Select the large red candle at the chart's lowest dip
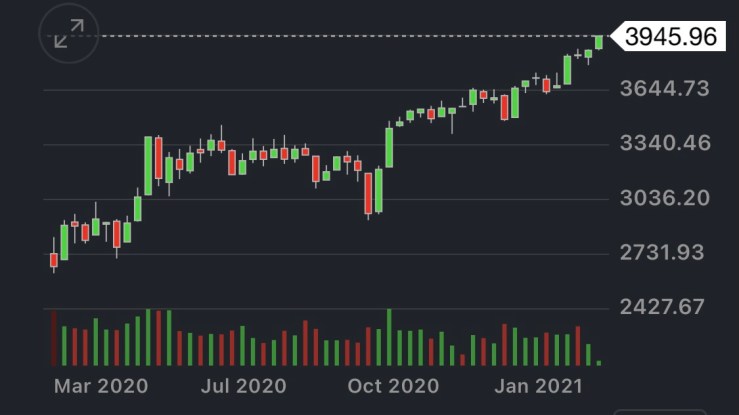 (x=368, y=192)
